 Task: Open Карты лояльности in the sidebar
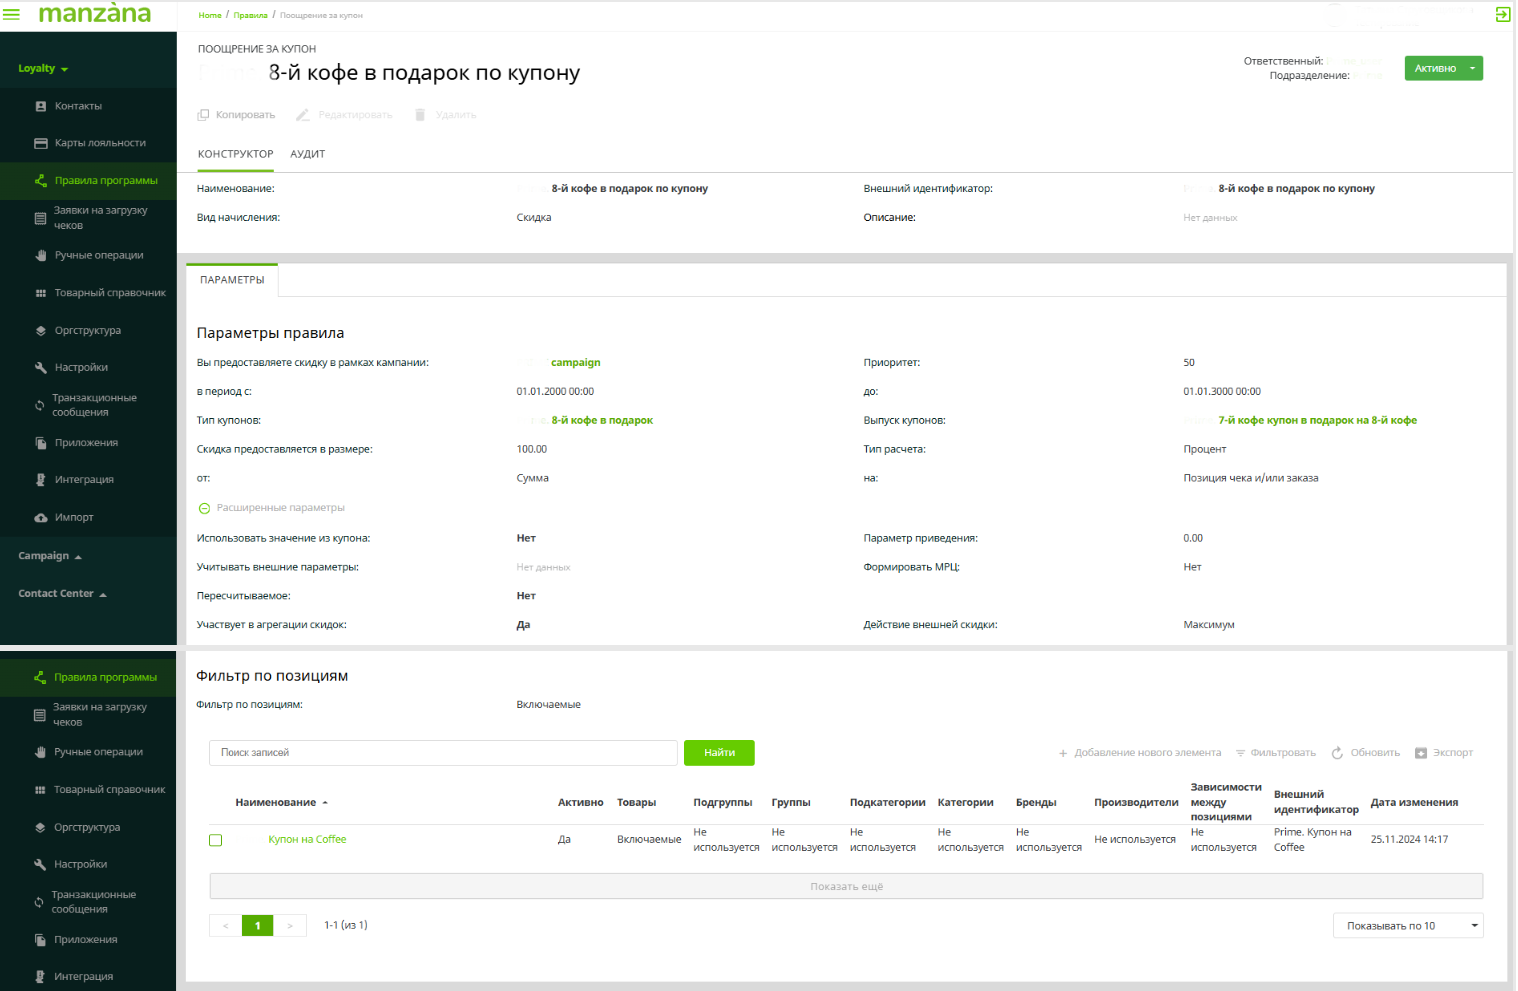100,143
